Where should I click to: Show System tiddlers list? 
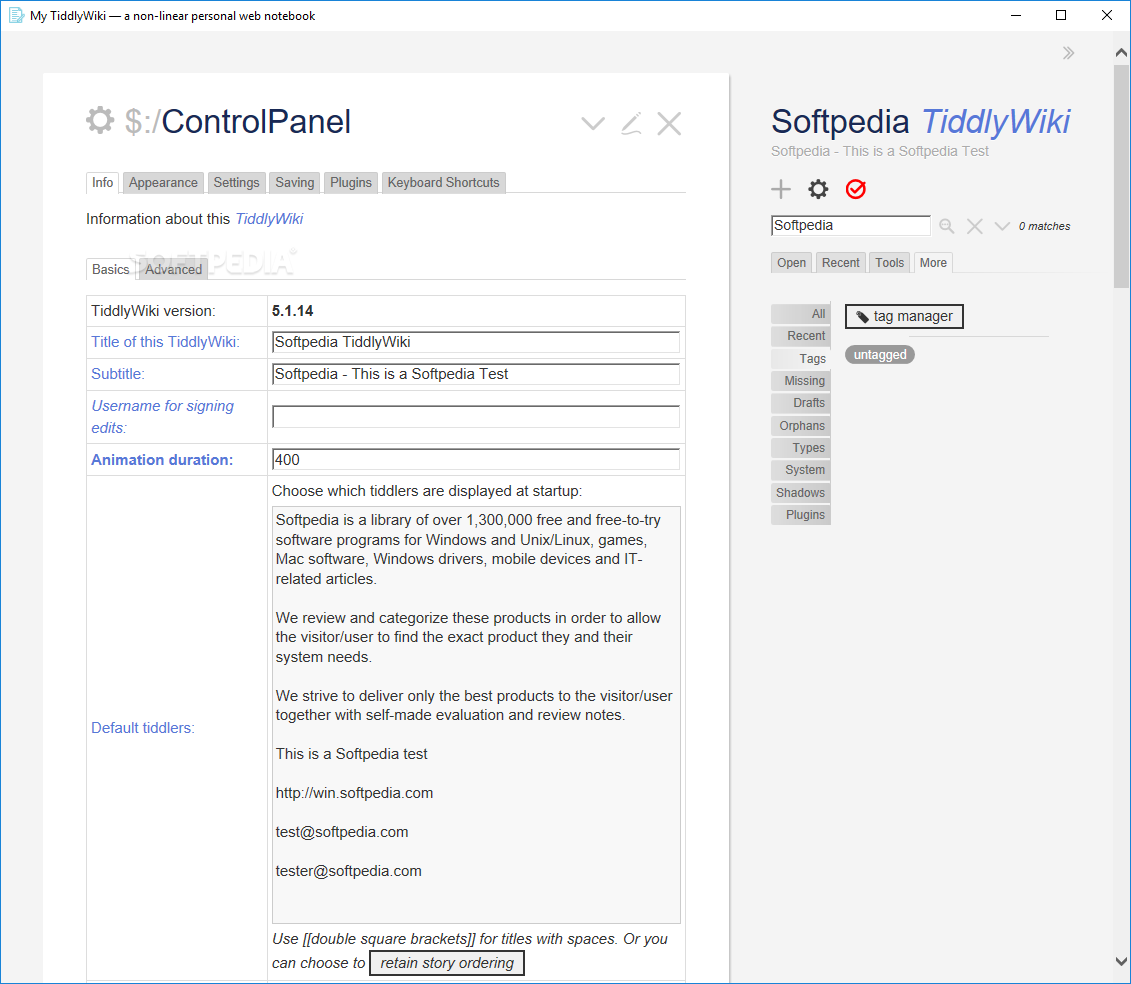pos(801,470)
